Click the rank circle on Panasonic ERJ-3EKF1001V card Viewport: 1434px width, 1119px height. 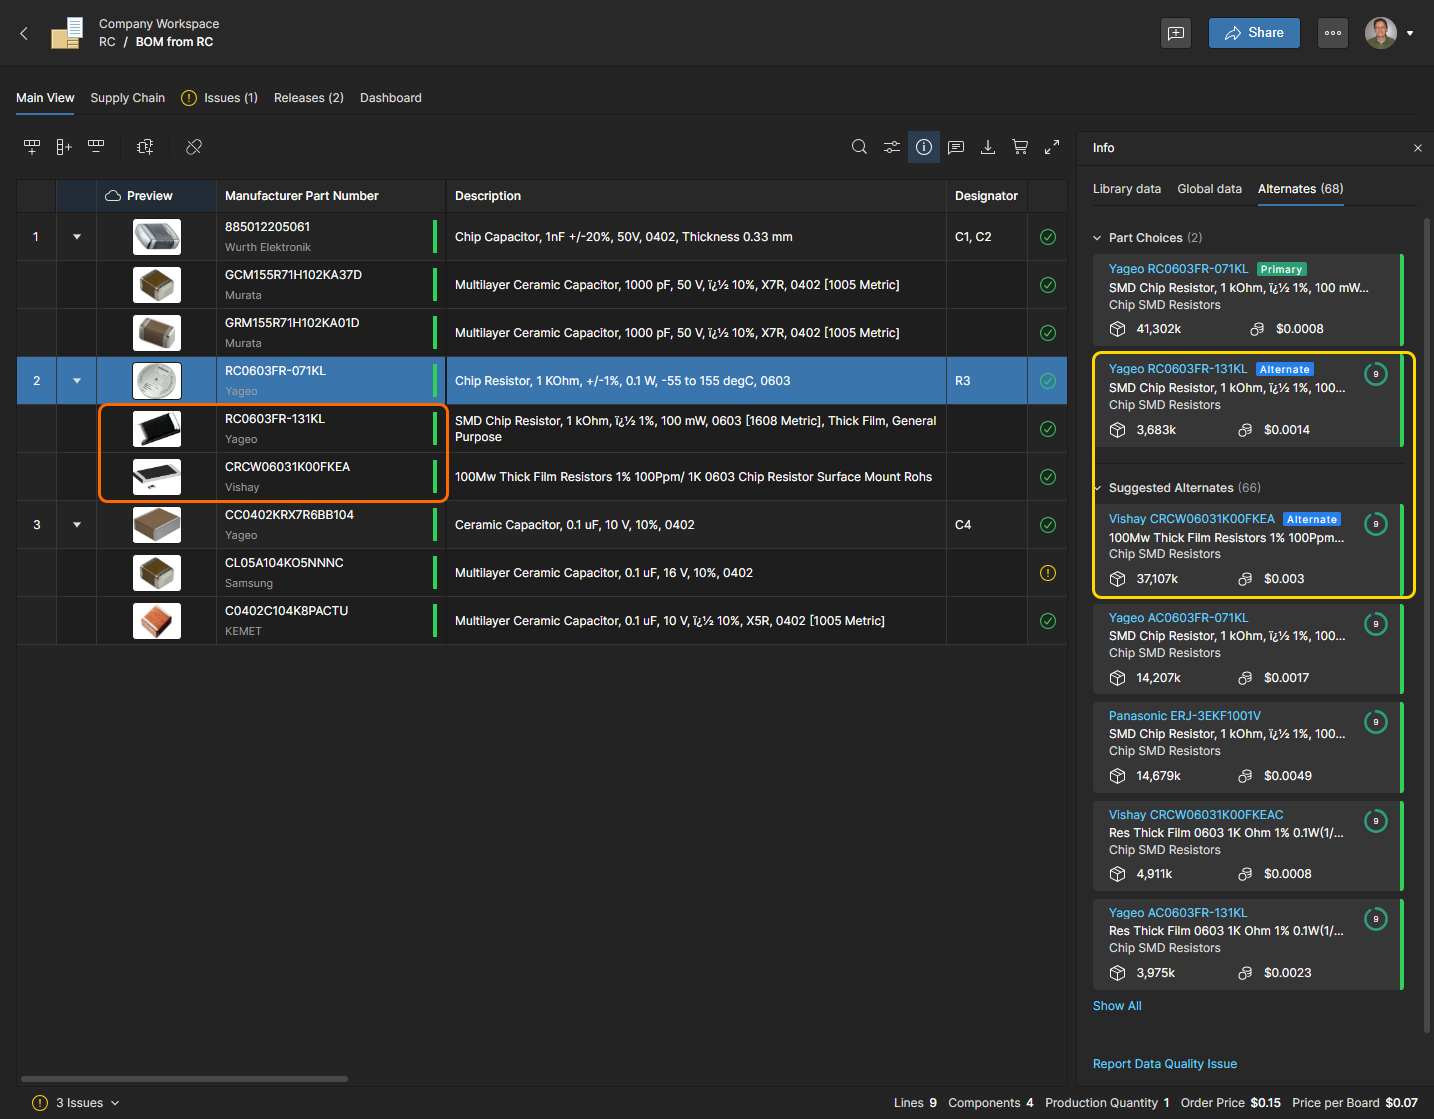pos(1376,722)
